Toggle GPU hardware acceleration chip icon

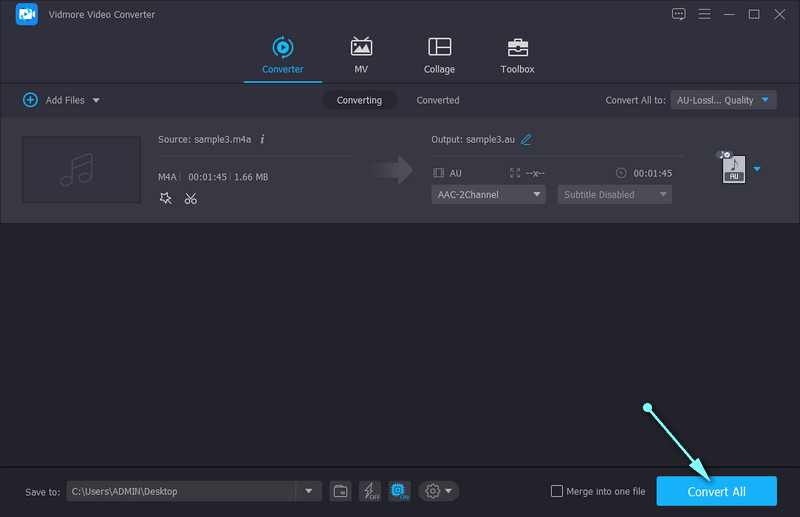(x=399, y=491)
